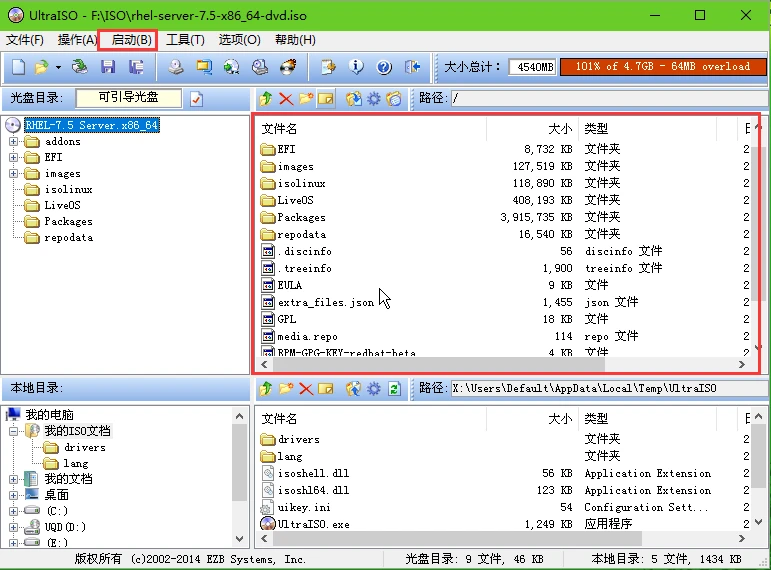771x570 pixels.
Task: Click the mount to virtual drive icon
Action: pos(260,67)
